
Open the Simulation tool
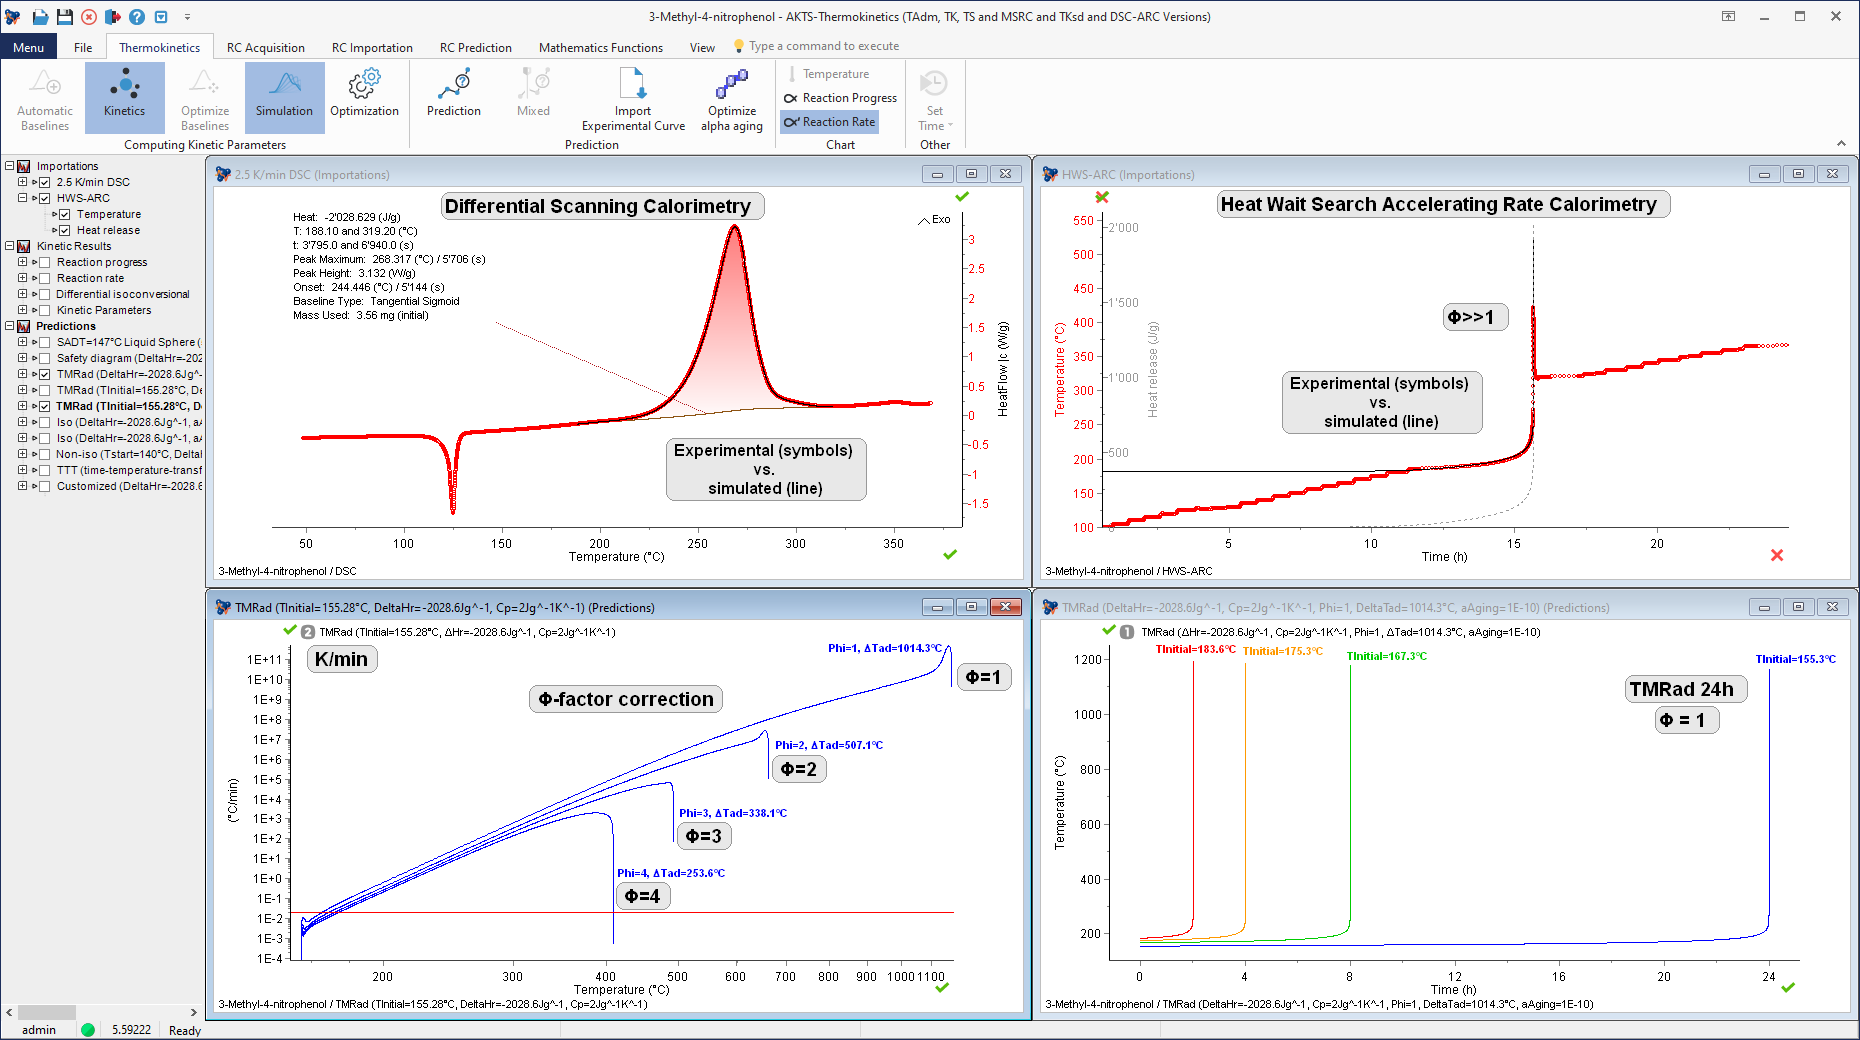(x=284, y=96)
